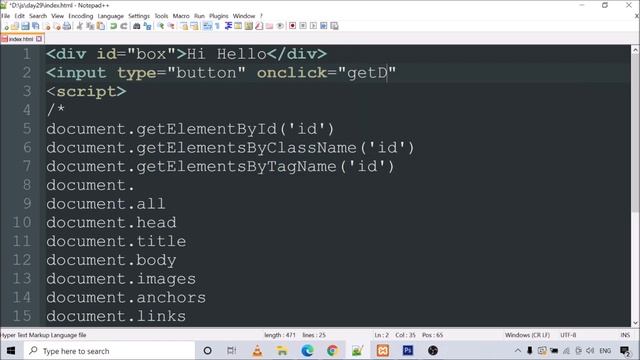Expand the system tray hidden icons chevron
The width and height of the screenshot is (640, 360).
518,351
